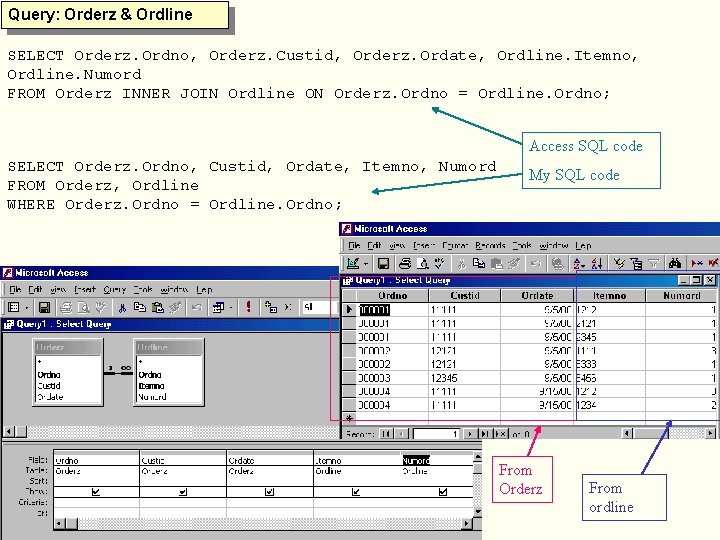Click Paste icon in design window toolbar
Image resolution: width=720 pixels, height=540 pixels.
click(158, 307)
